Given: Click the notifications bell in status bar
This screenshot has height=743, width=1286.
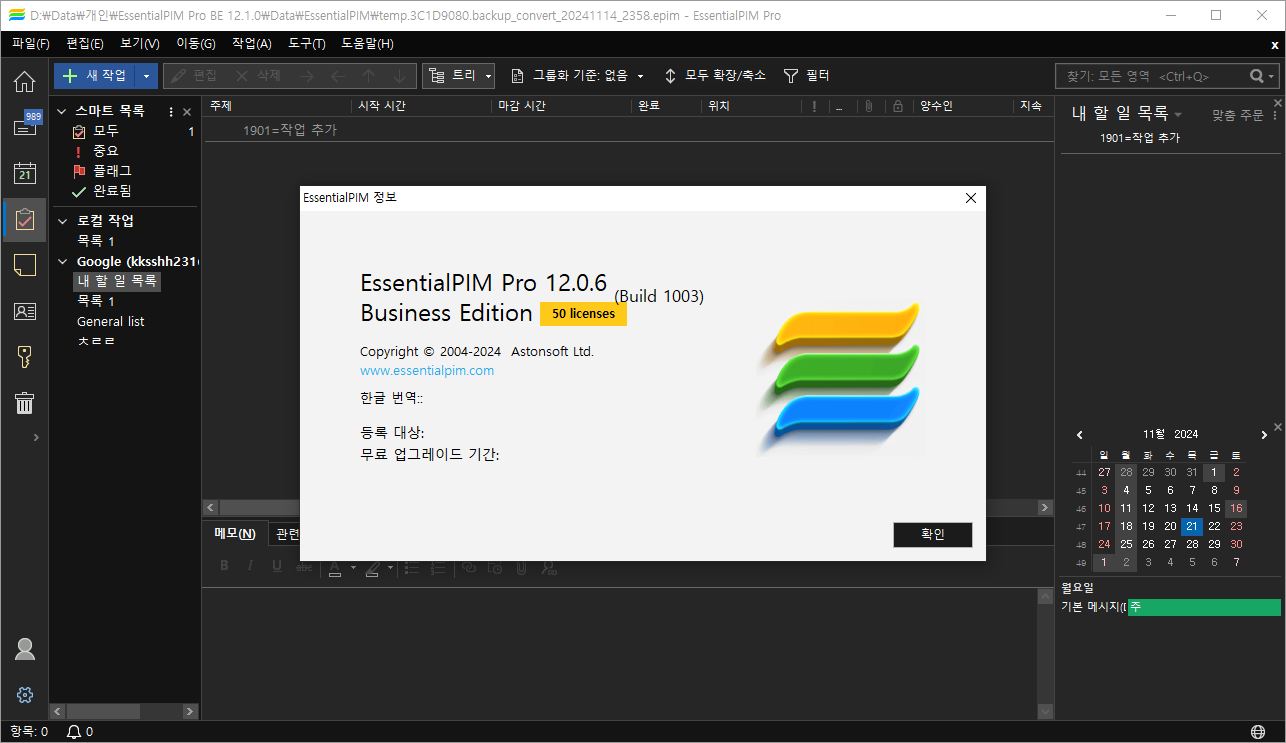Looking at the screenshot, I should [x=74, y=732].
